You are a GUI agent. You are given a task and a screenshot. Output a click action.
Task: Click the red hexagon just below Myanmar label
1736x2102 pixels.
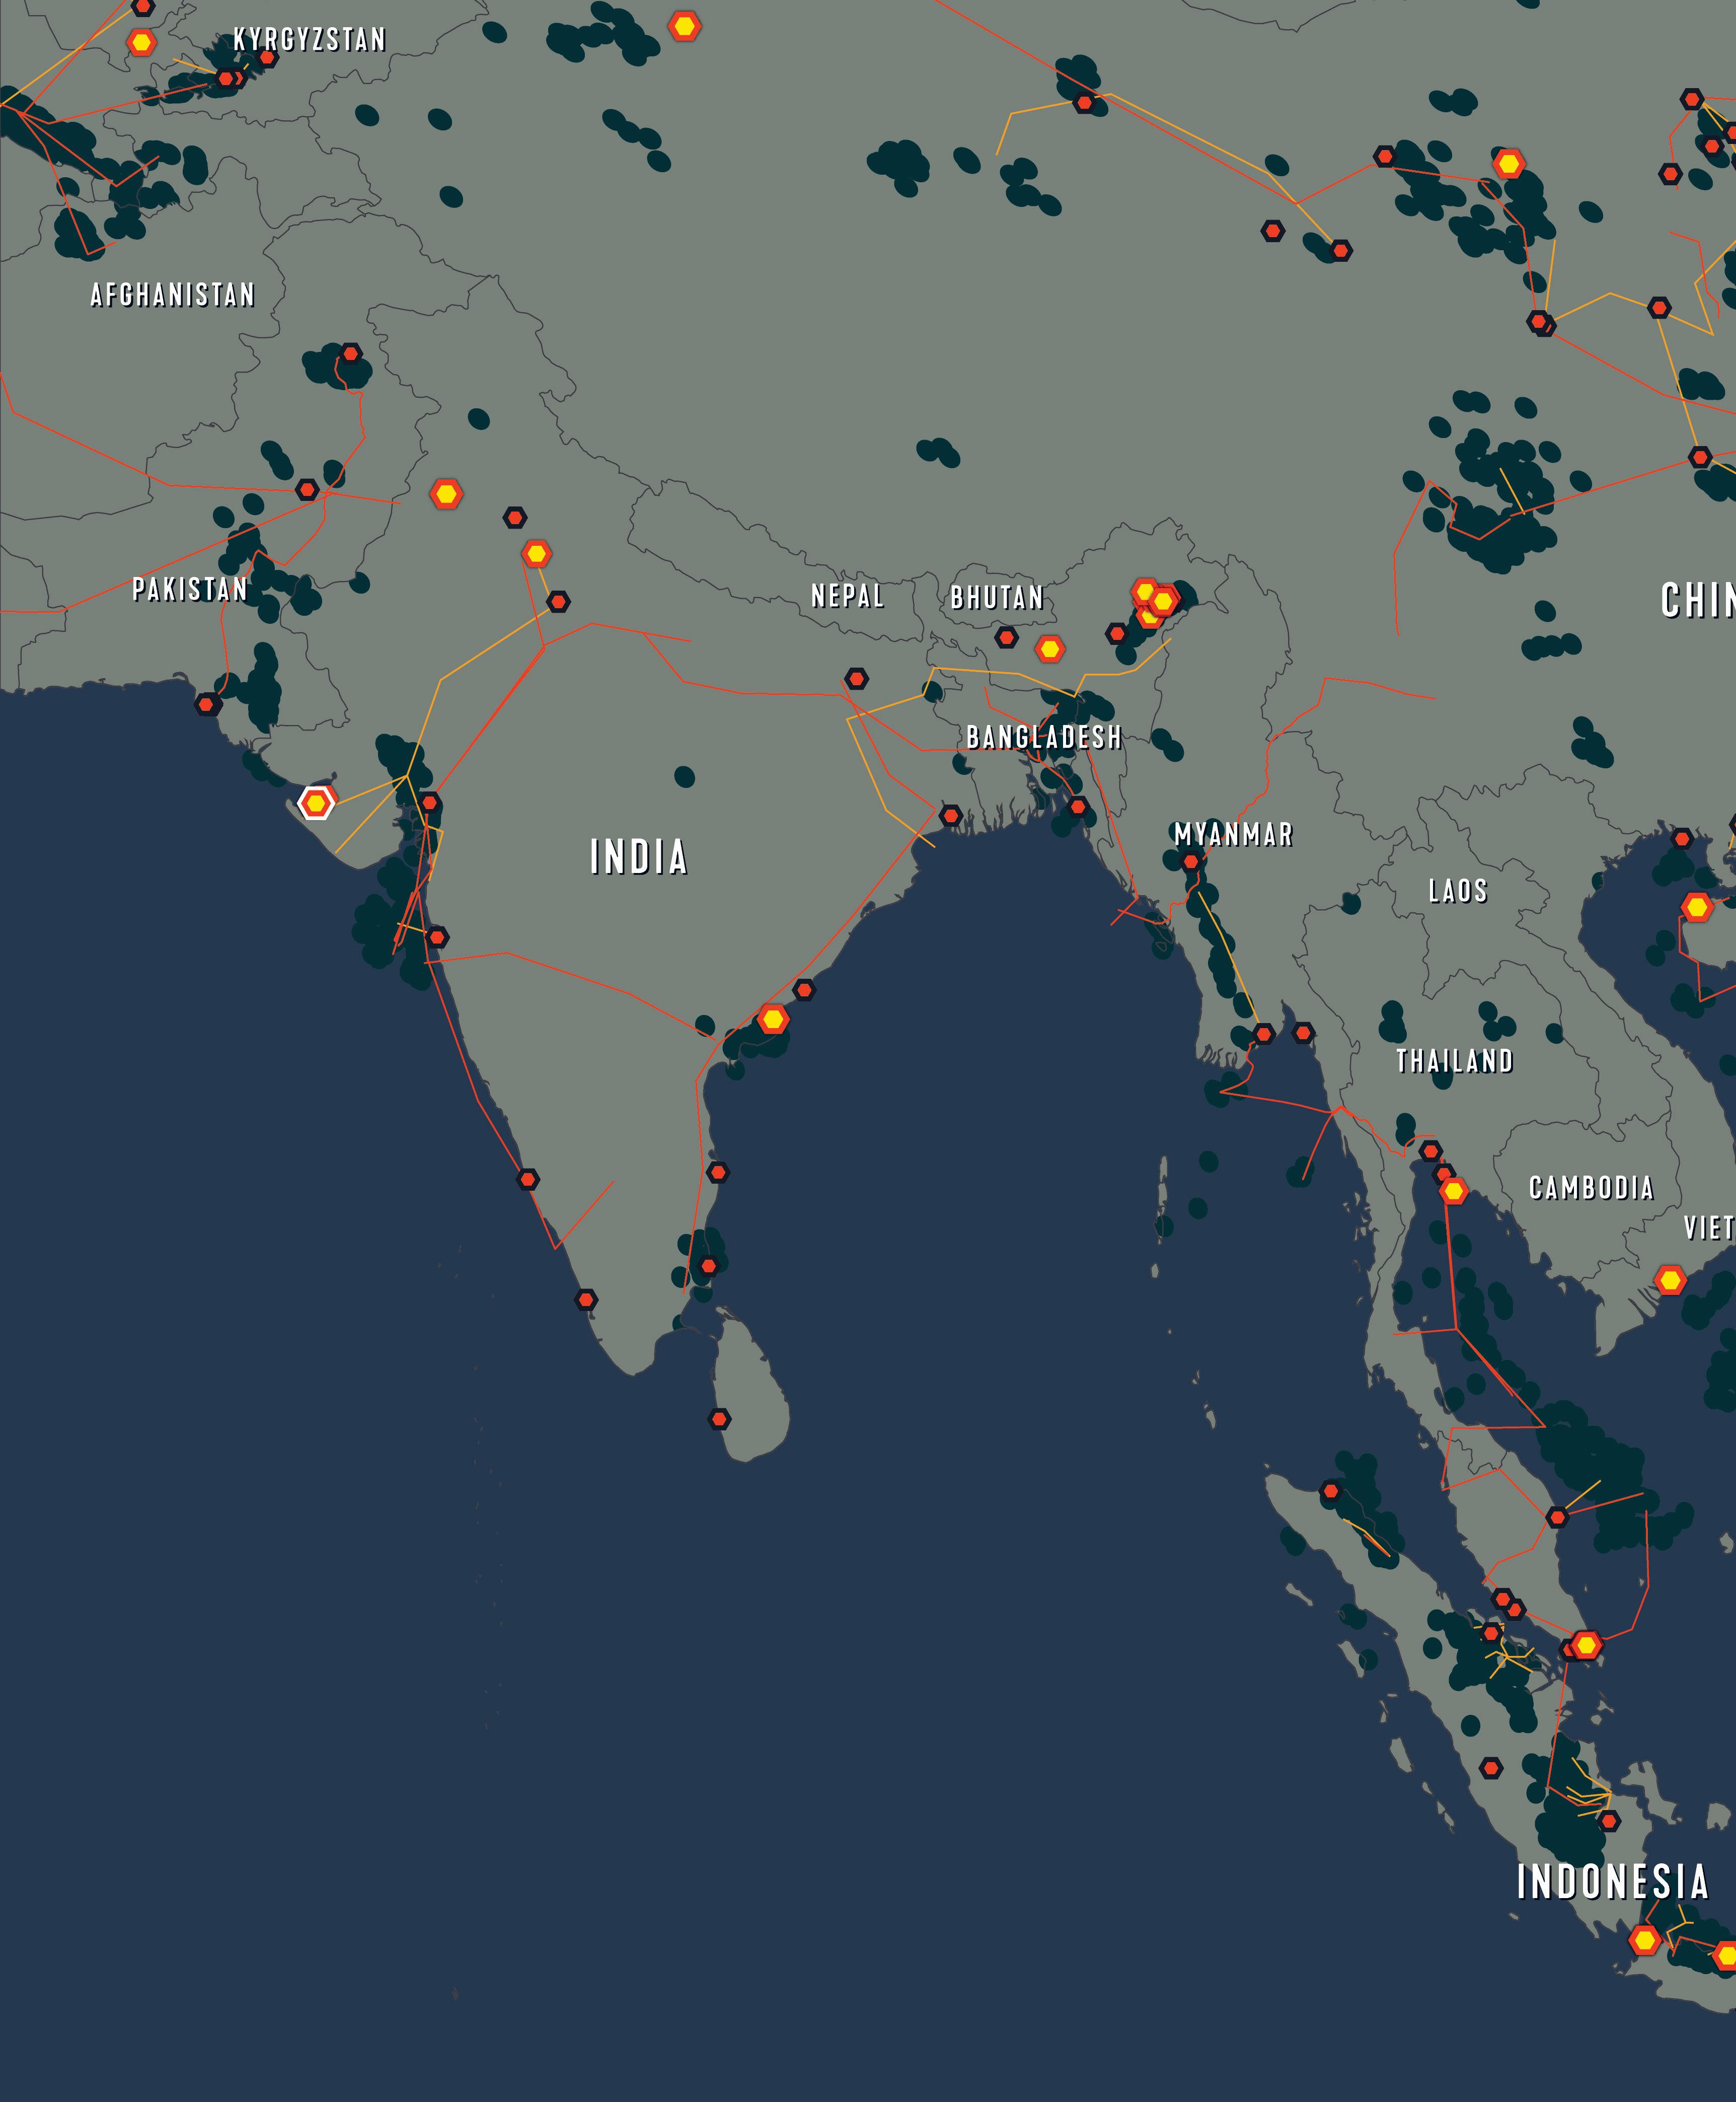click(x=1190, y=862)
